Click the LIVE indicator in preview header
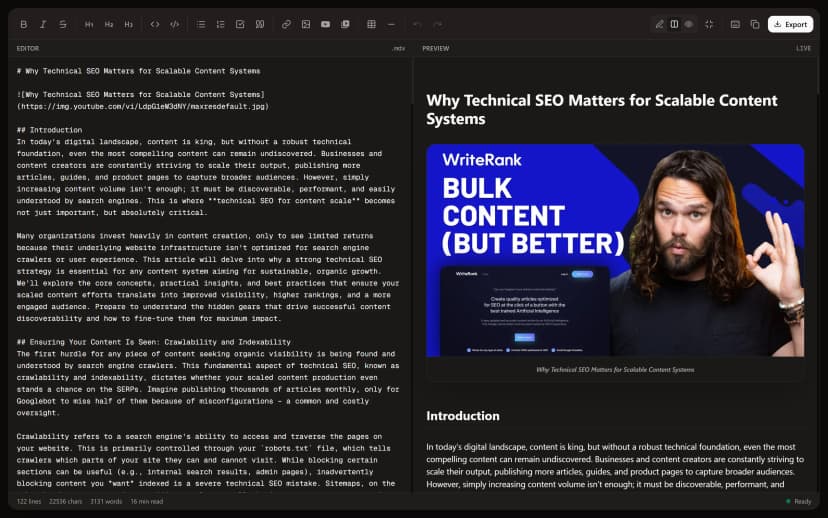The image size is (828, 518). coord(803,49)
